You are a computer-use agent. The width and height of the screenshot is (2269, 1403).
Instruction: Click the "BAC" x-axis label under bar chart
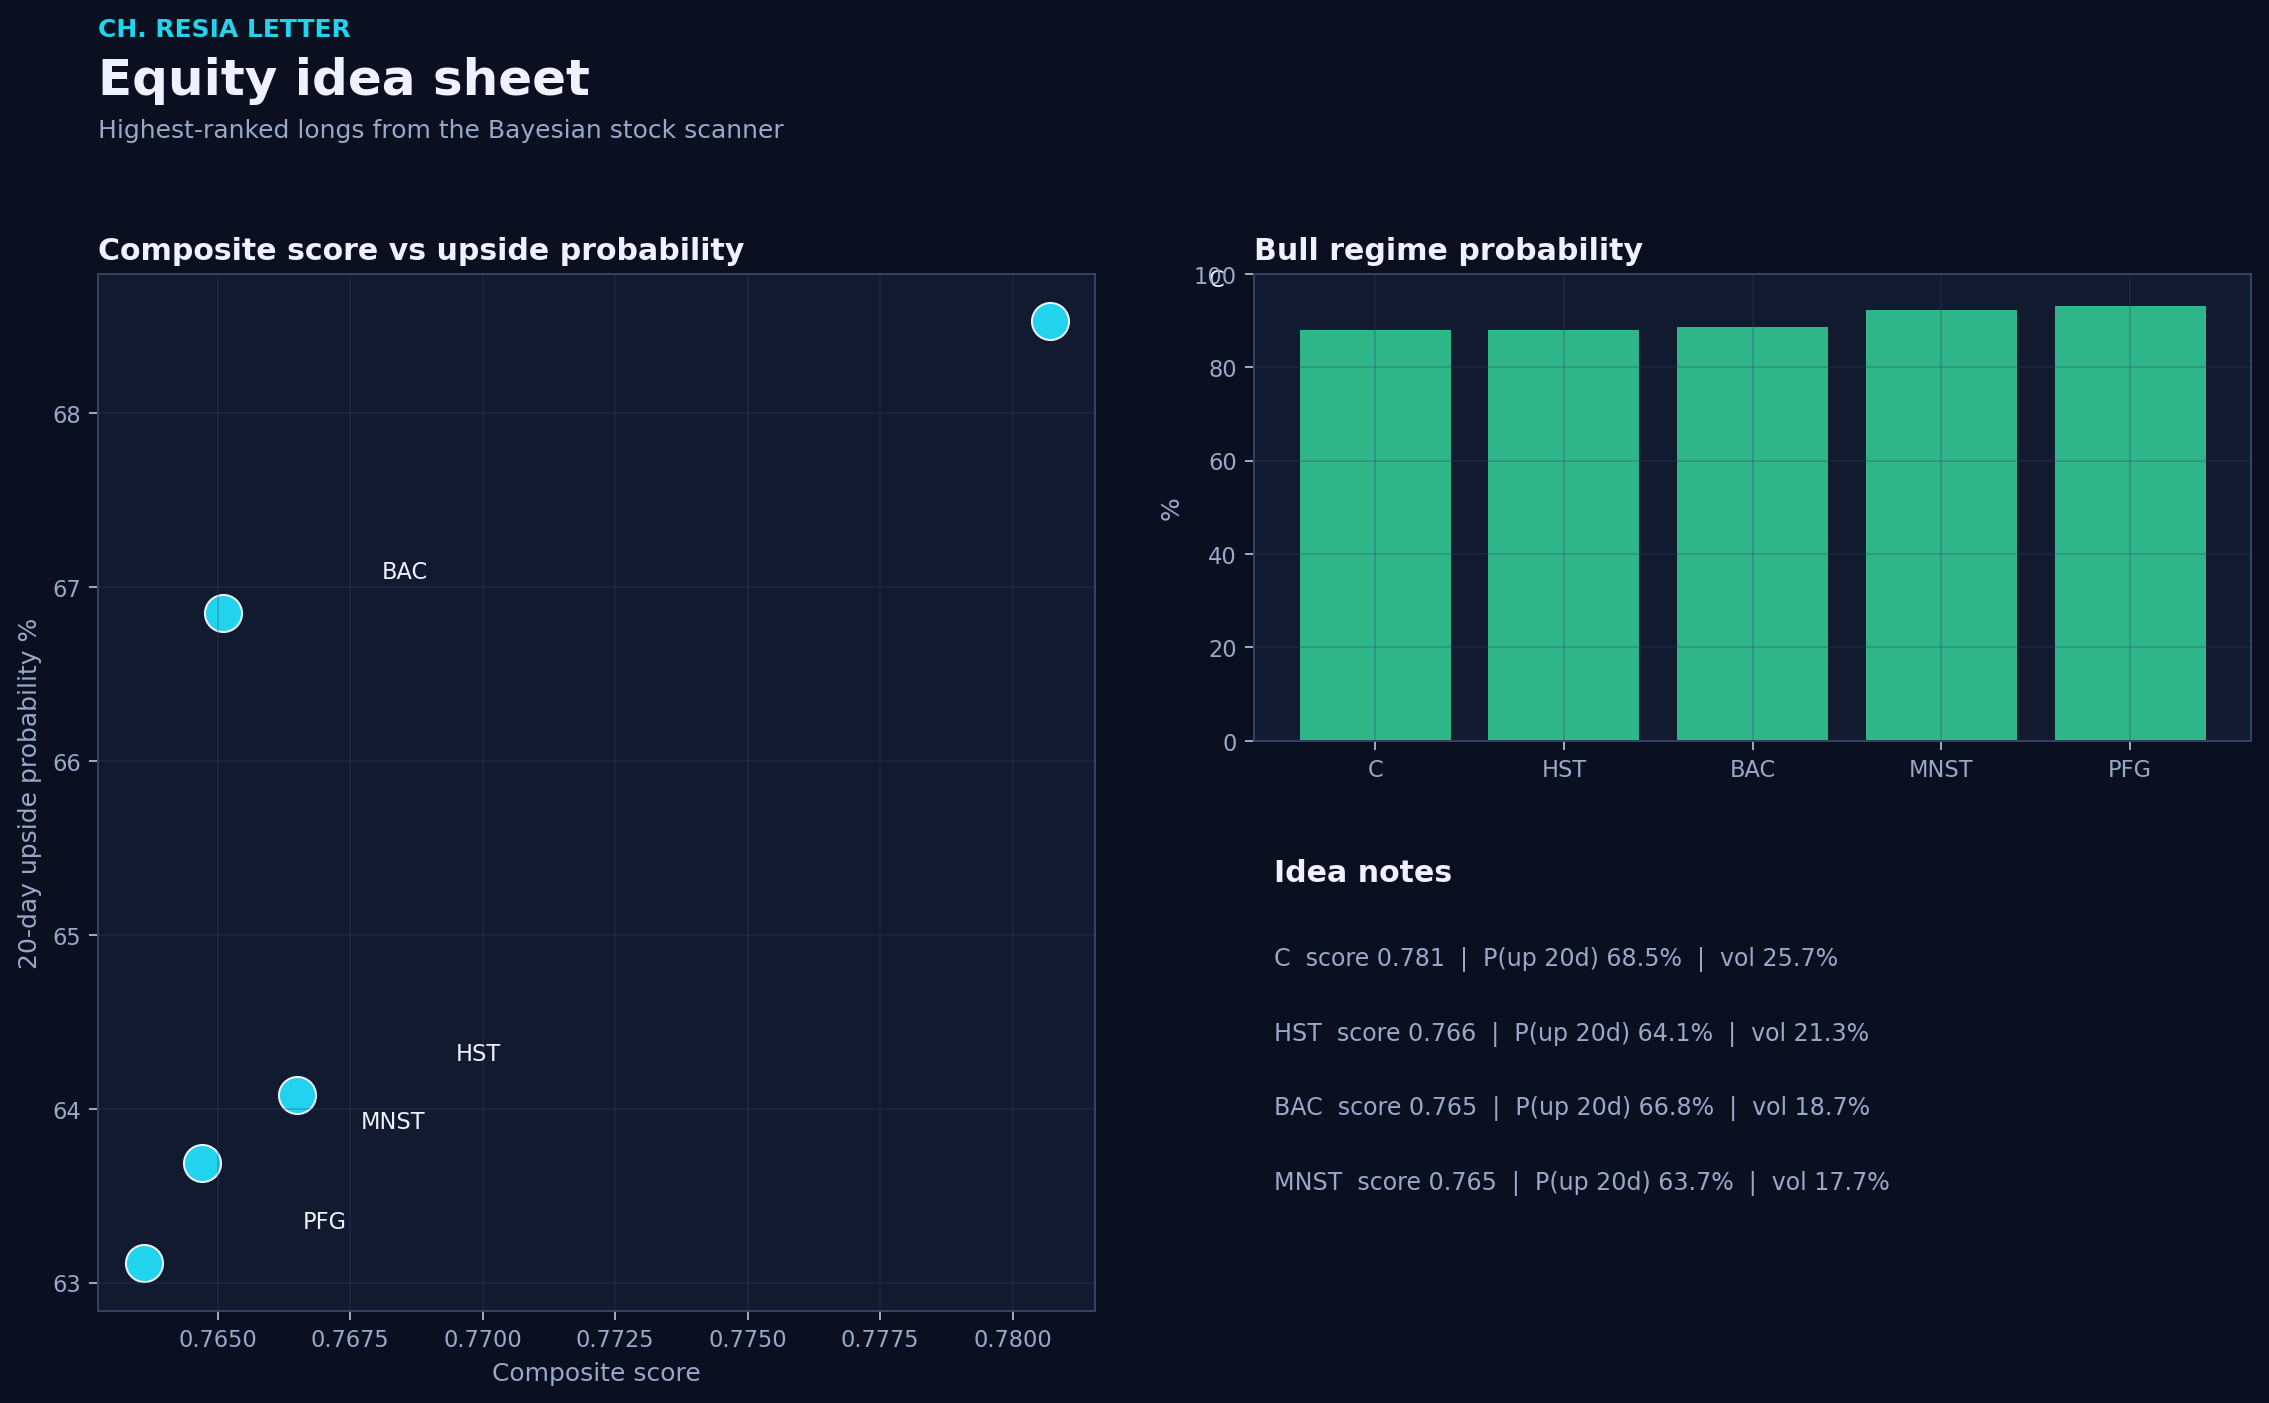(x=1752, y=770)
